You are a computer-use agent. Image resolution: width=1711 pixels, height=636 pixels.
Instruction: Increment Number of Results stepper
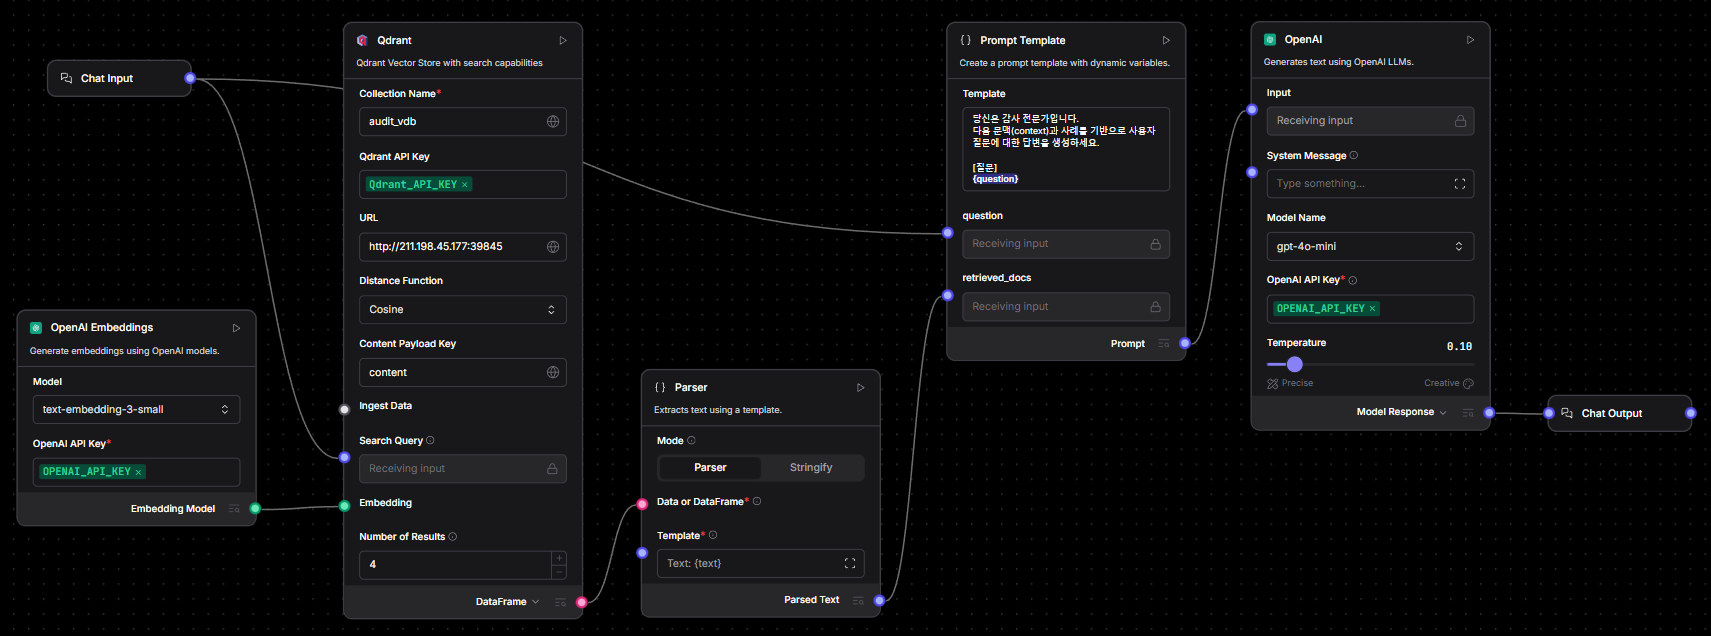tap(559, 558)
